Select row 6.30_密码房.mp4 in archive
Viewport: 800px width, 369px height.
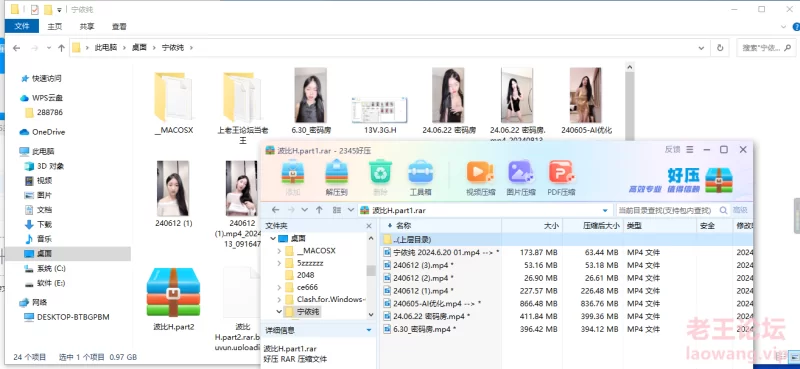pos(565,329)
